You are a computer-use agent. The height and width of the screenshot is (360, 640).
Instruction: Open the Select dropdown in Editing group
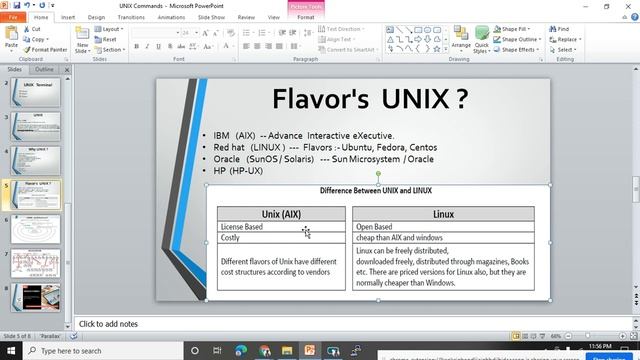click(x=563, y=50)
